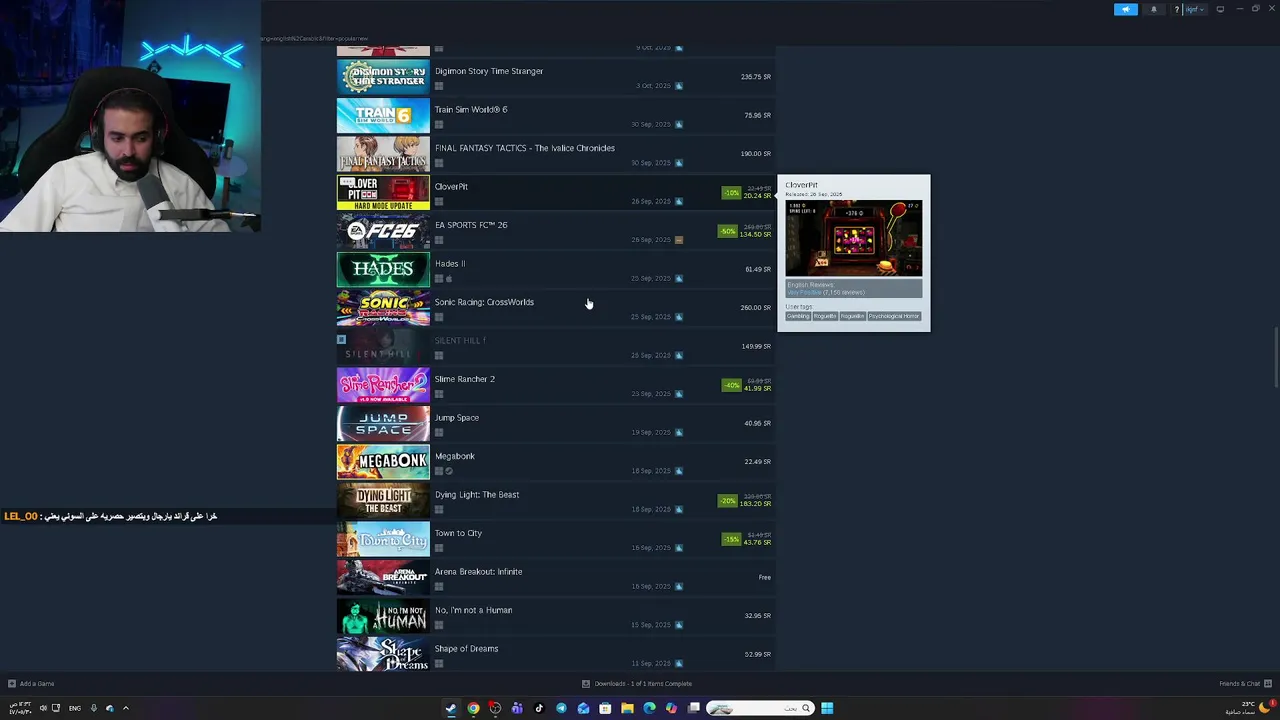Screen dimensions: 1280x720
Task: Click the Add a Game plus icon
Action: pos(12,684)
